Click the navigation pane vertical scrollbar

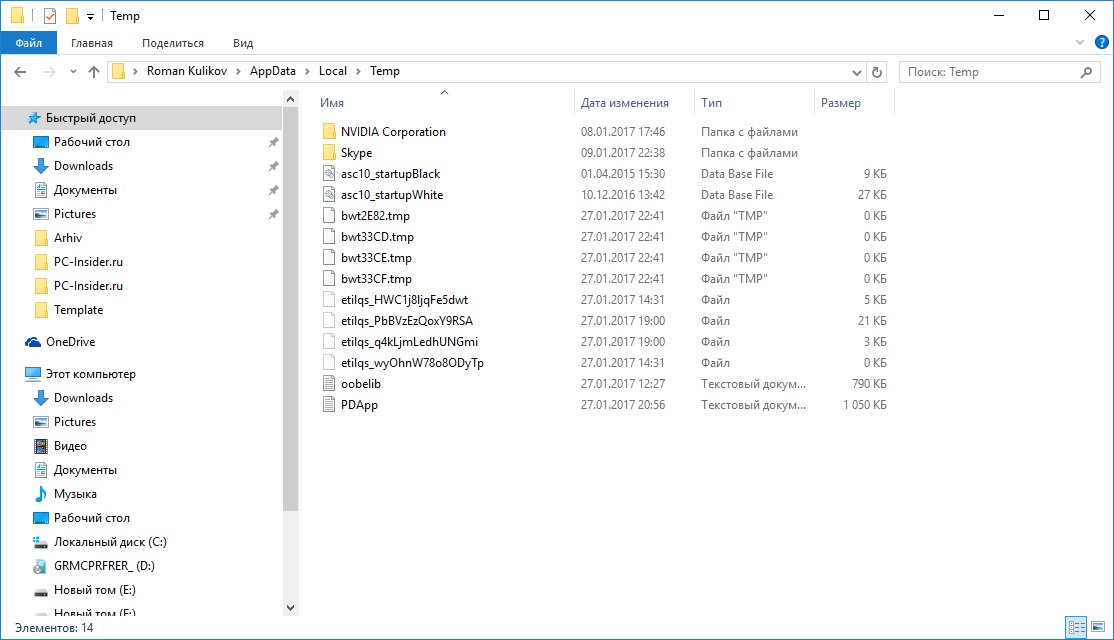tap(291, 300)
